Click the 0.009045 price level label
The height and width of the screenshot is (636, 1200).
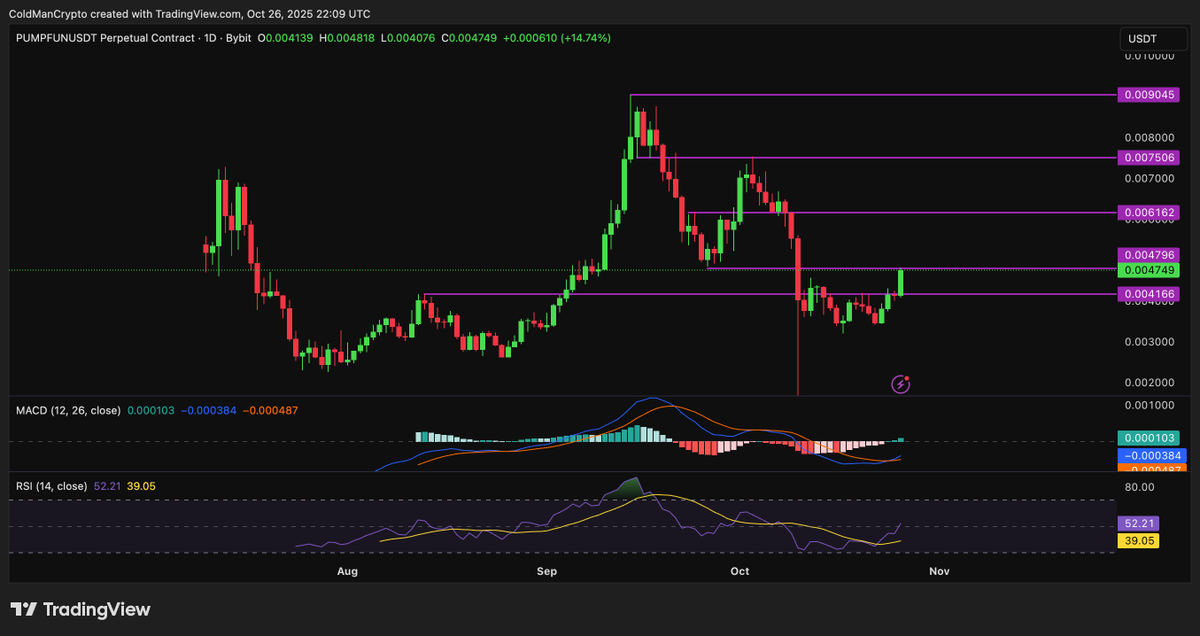[x=1150, y=94]
